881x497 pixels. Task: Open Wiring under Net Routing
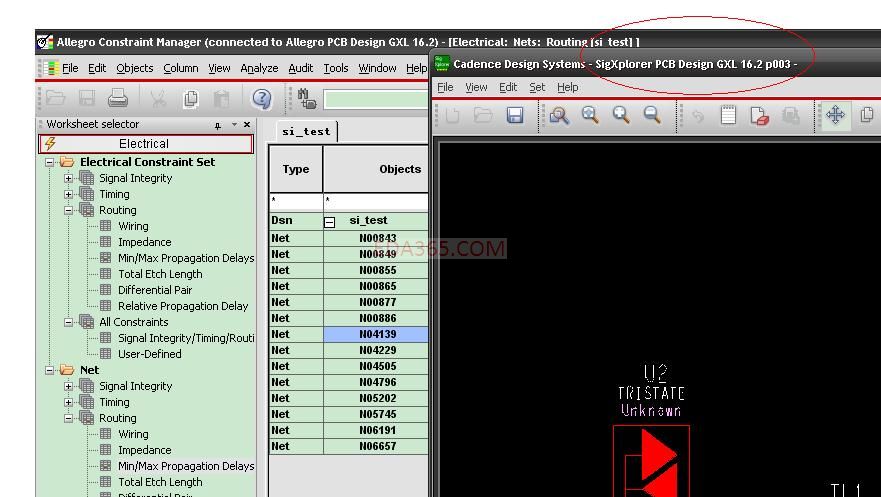click(x=133, y=434)
